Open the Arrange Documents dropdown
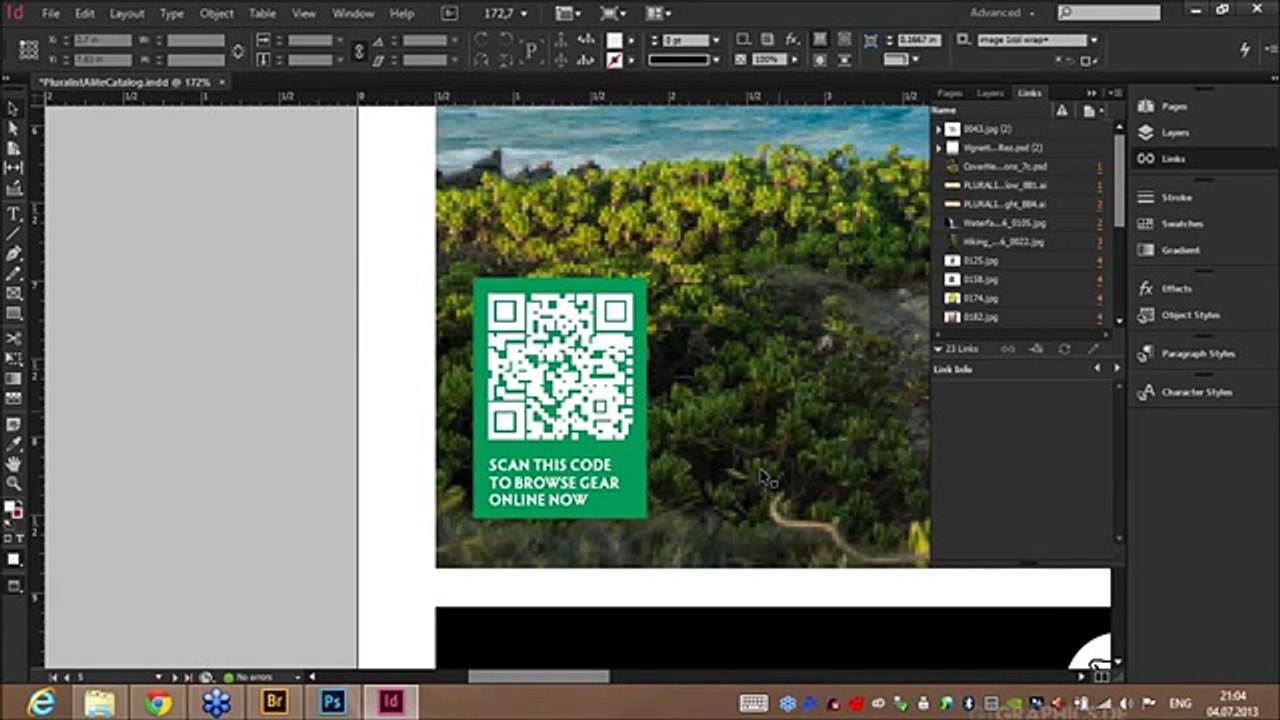The image size is (1280, 720). 658,14
